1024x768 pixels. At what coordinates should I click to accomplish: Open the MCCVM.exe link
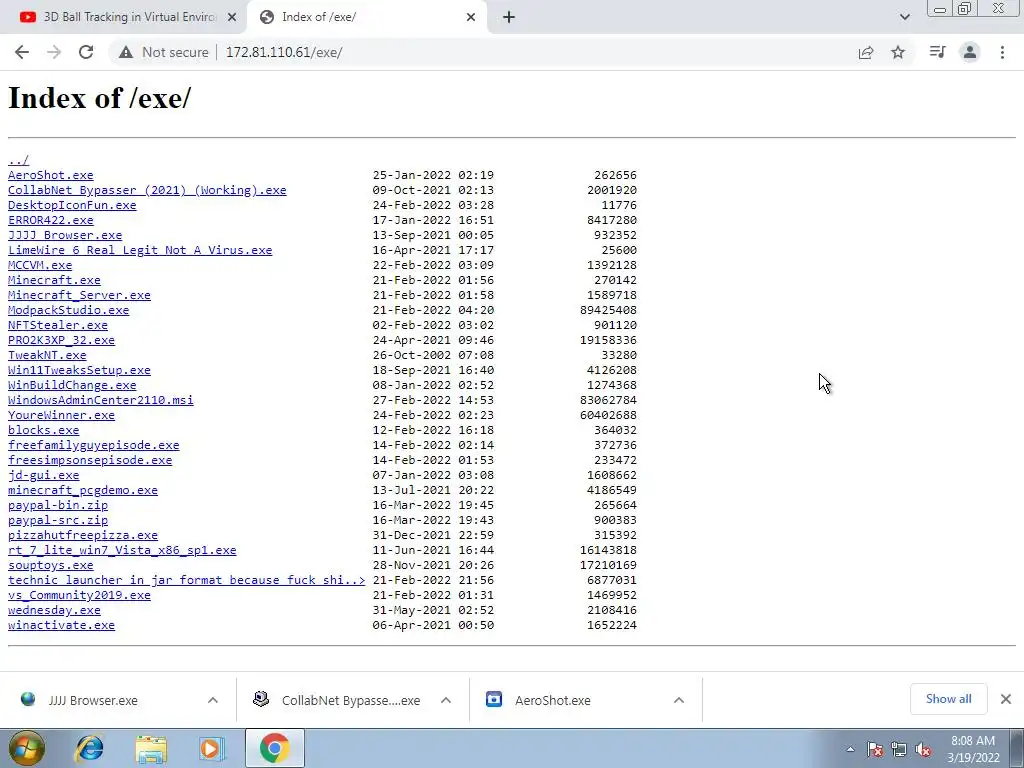[x=40, y=265]
